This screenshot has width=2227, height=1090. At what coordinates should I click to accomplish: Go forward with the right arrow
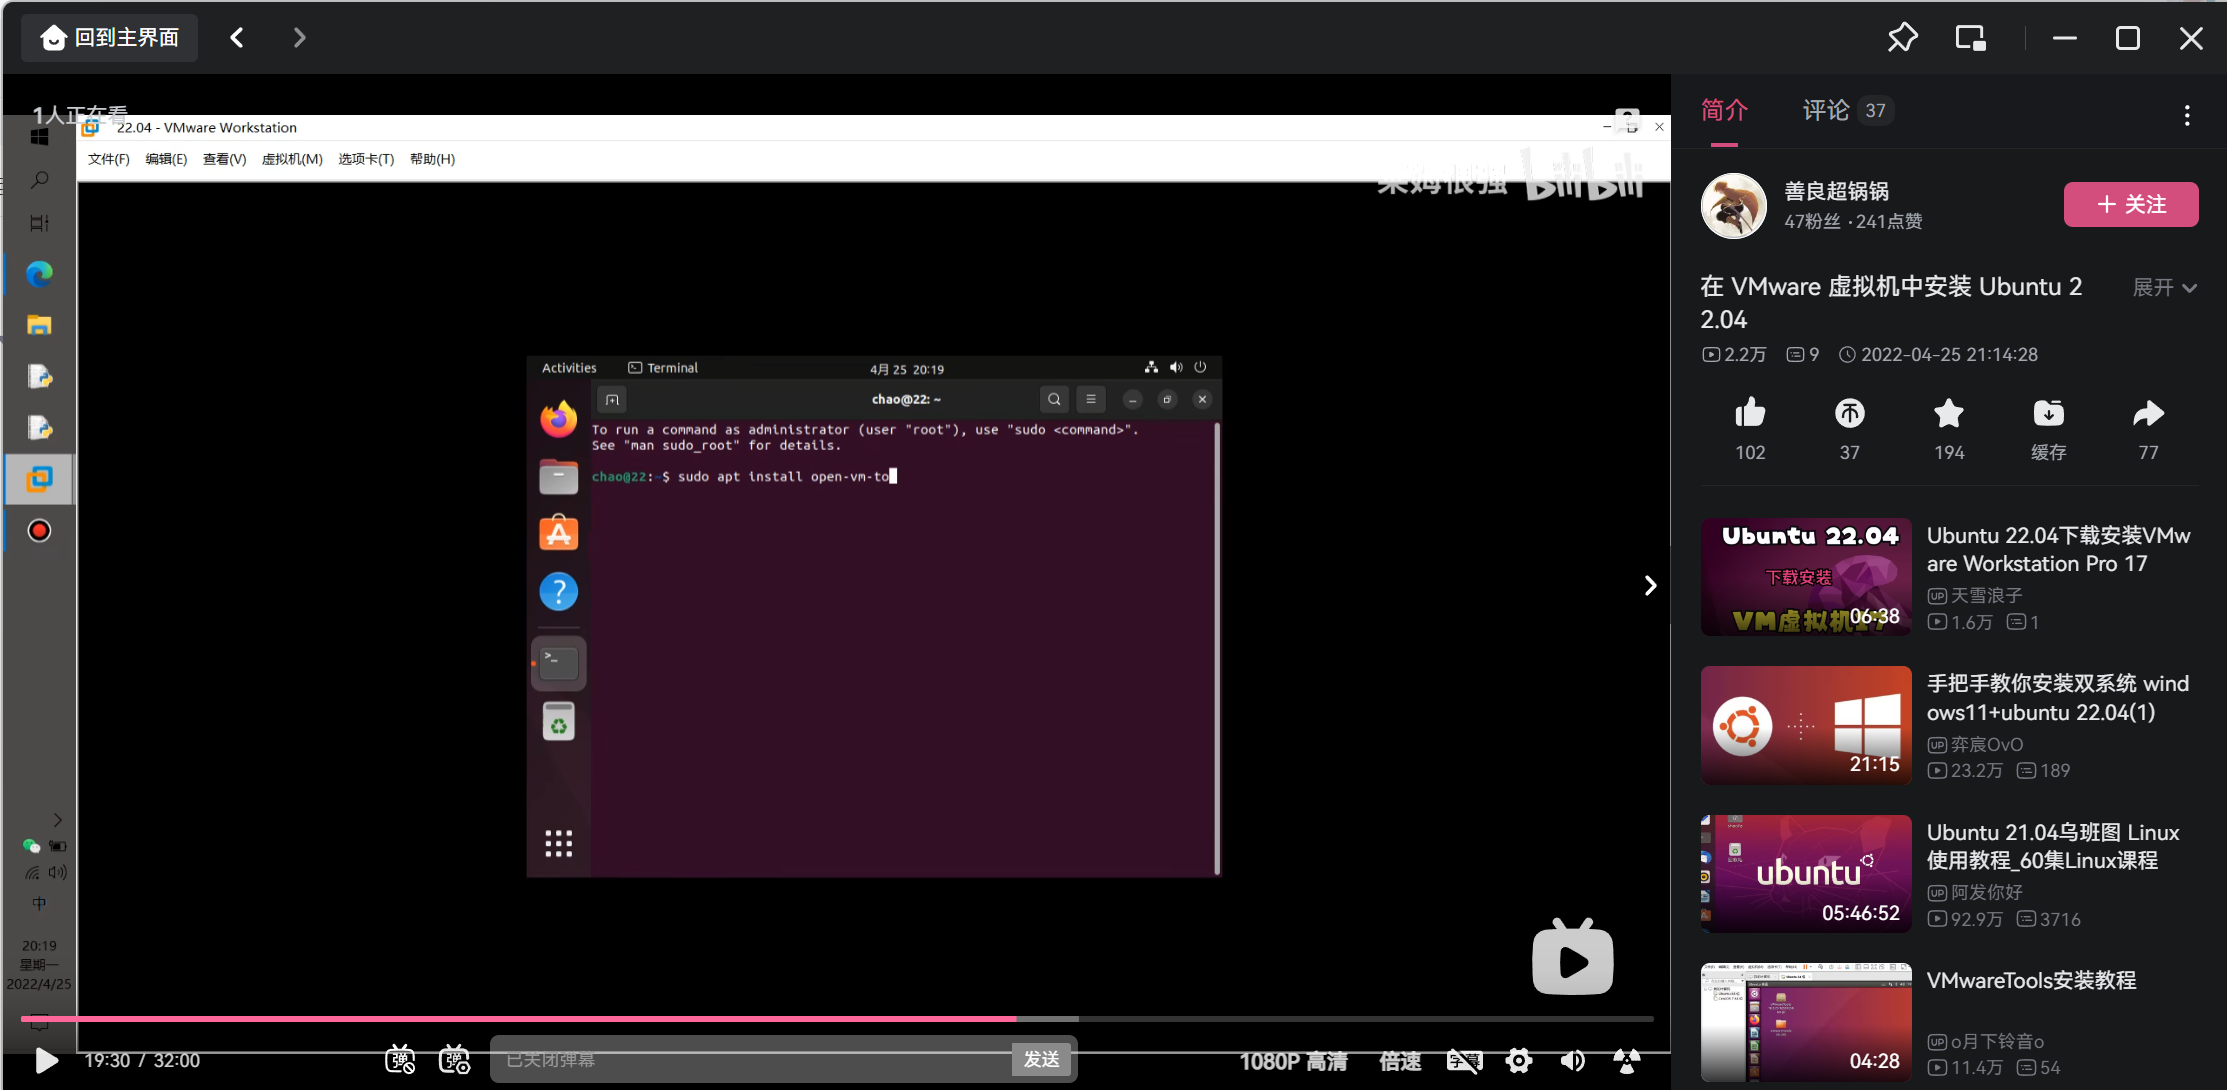(x=299, y=38)
